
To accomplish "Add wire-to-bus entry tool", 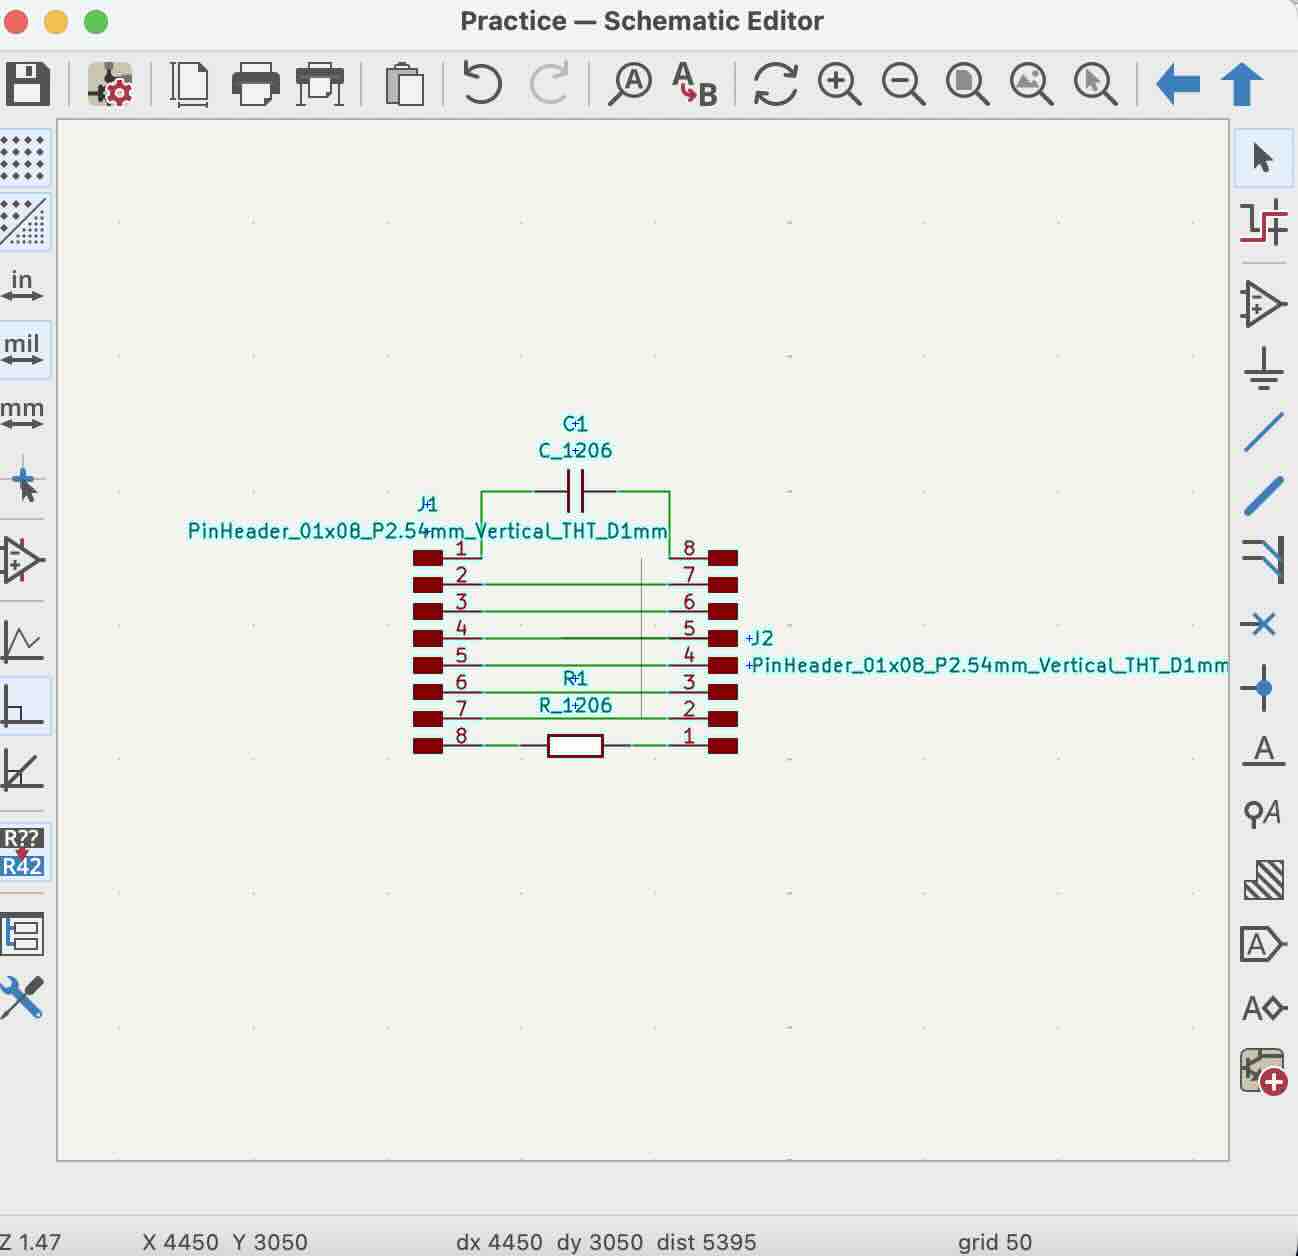I will click(1264, 560).
